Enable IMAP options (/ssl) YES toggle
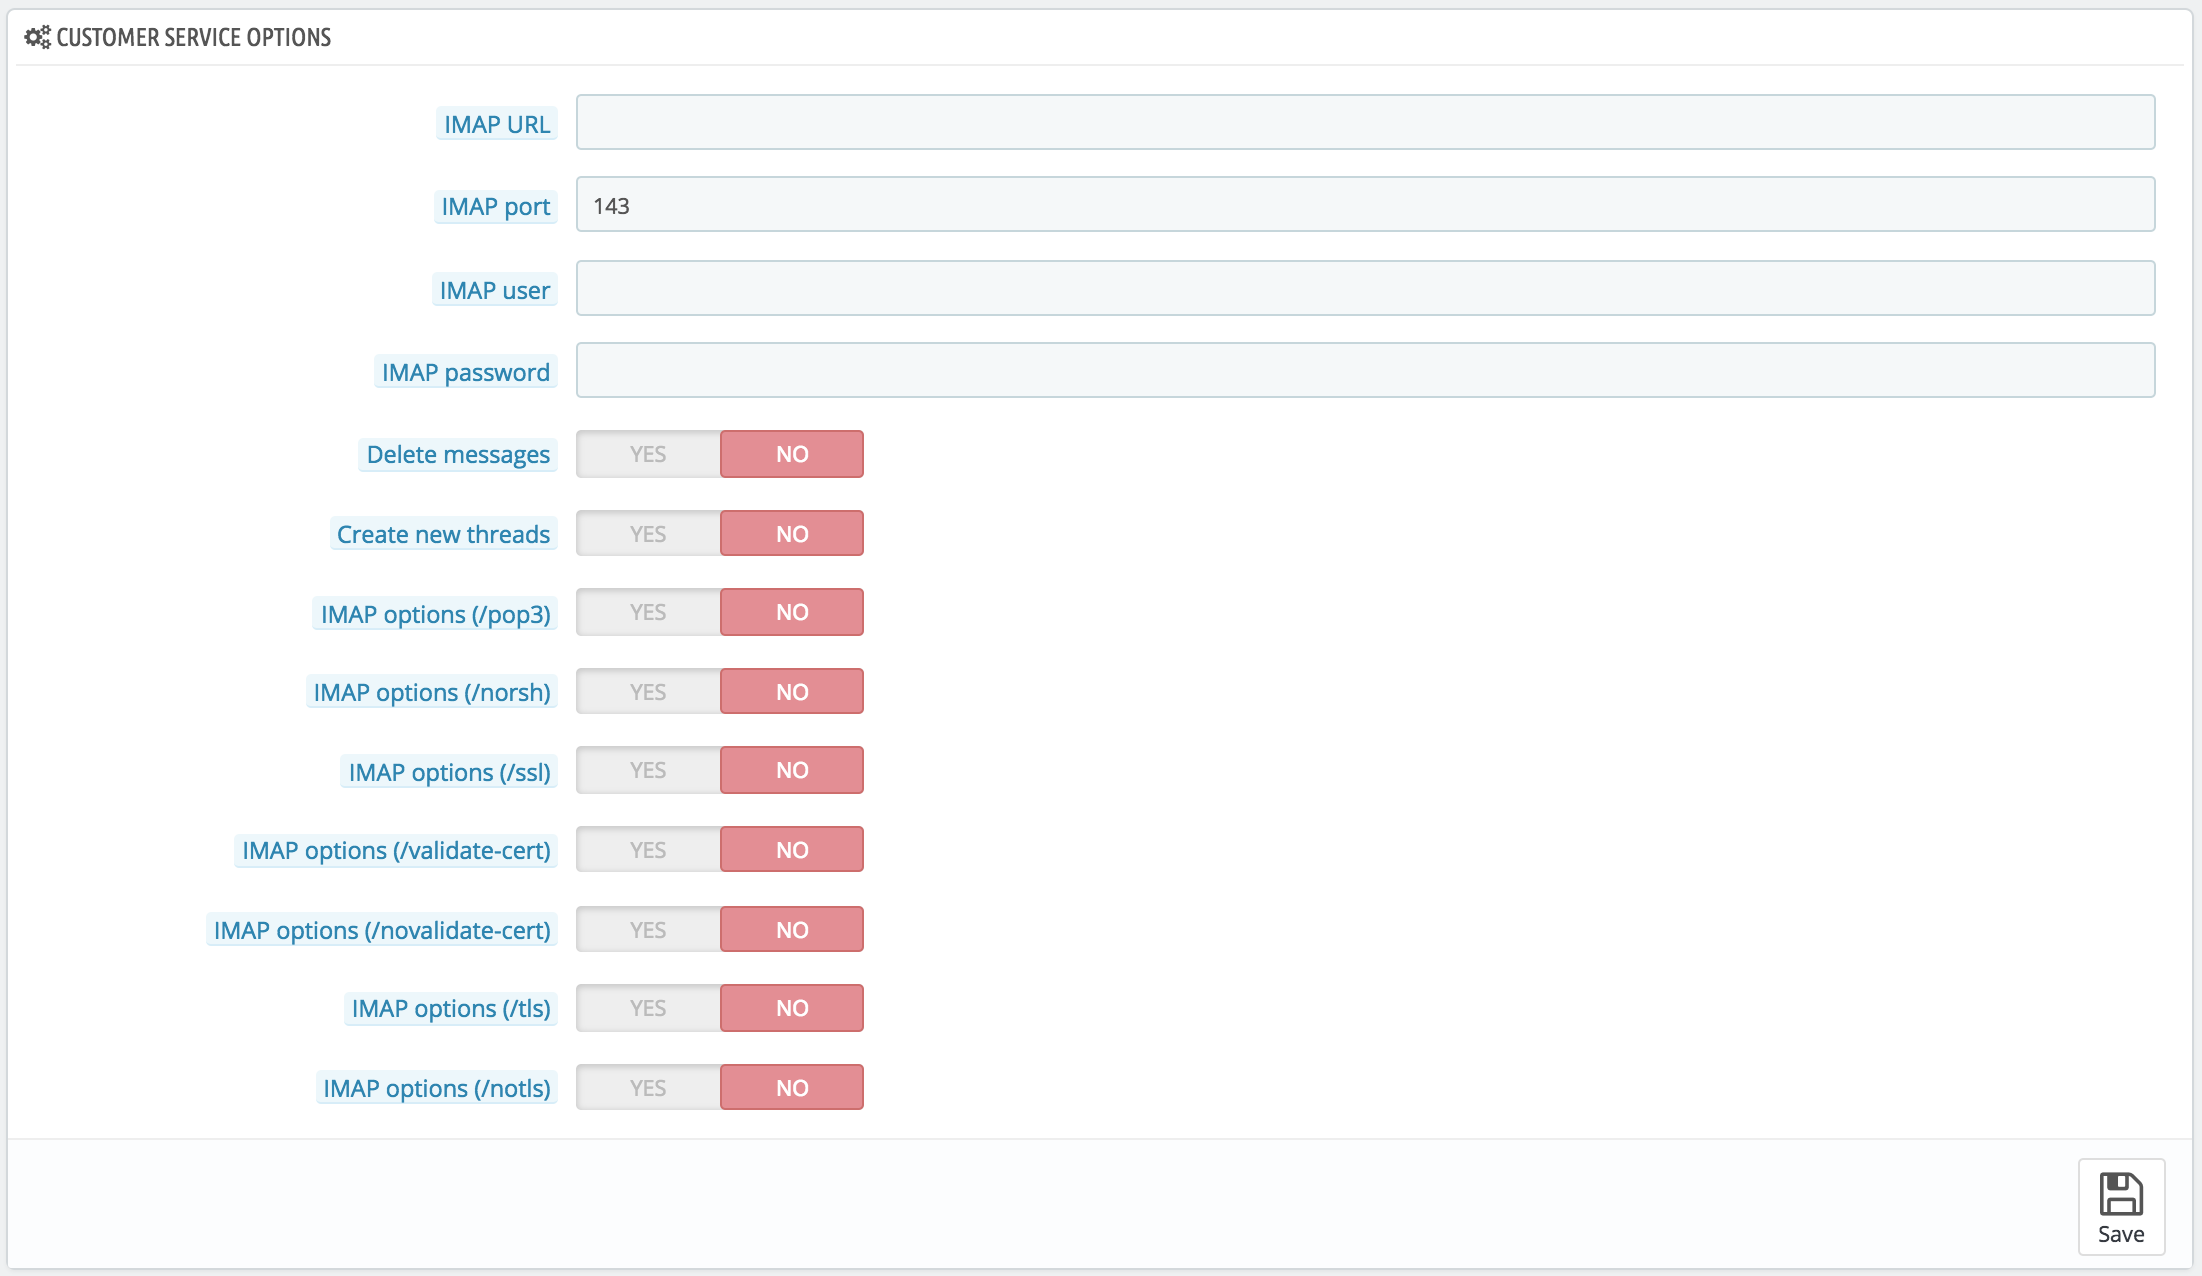2202x1276 pixels. click(x=648, y=770)
